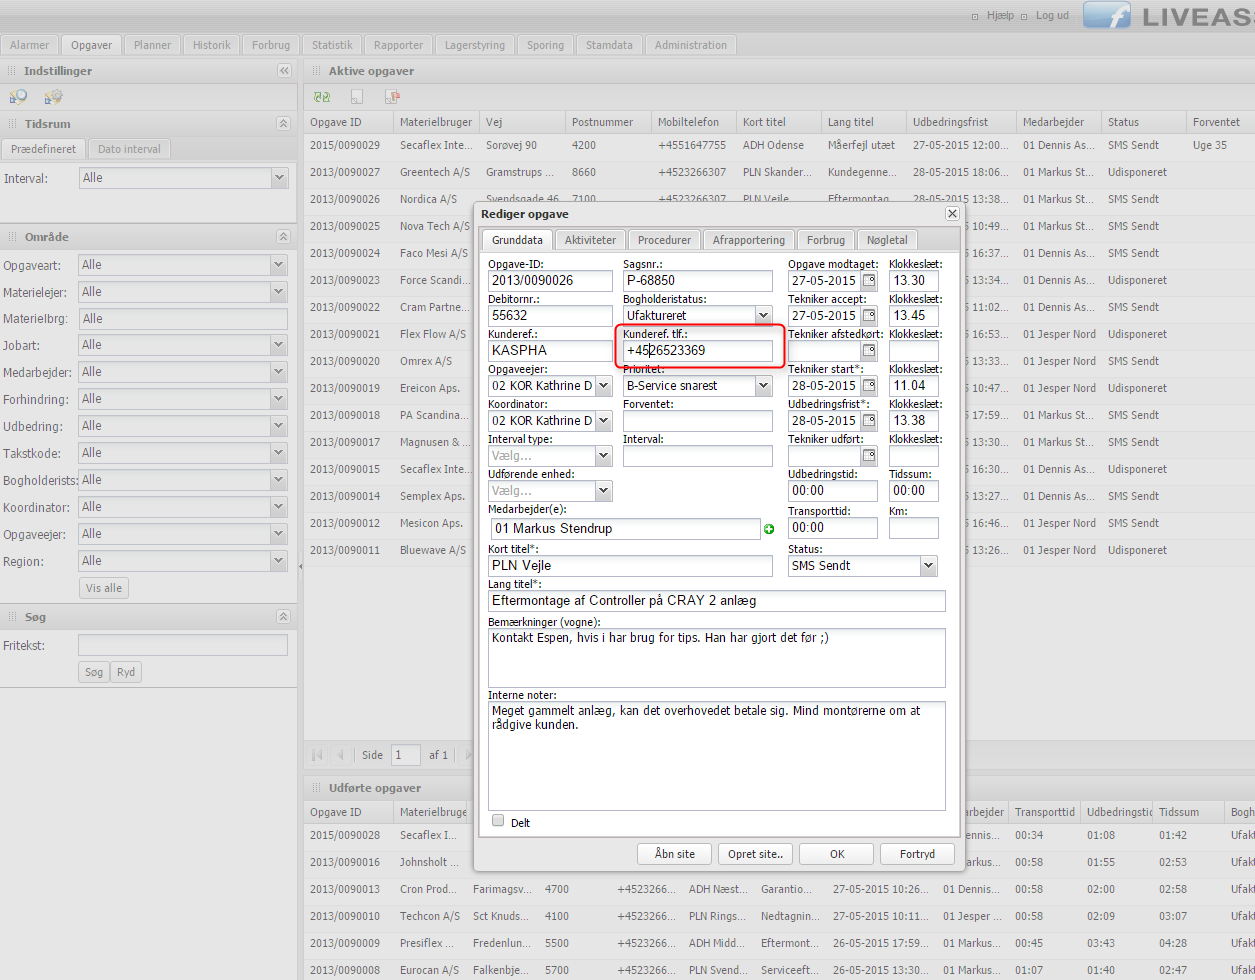1255x980 pixels.
Task: Tick the Delt checkbox
Action: pyautogui.click(x=498, y=821)
